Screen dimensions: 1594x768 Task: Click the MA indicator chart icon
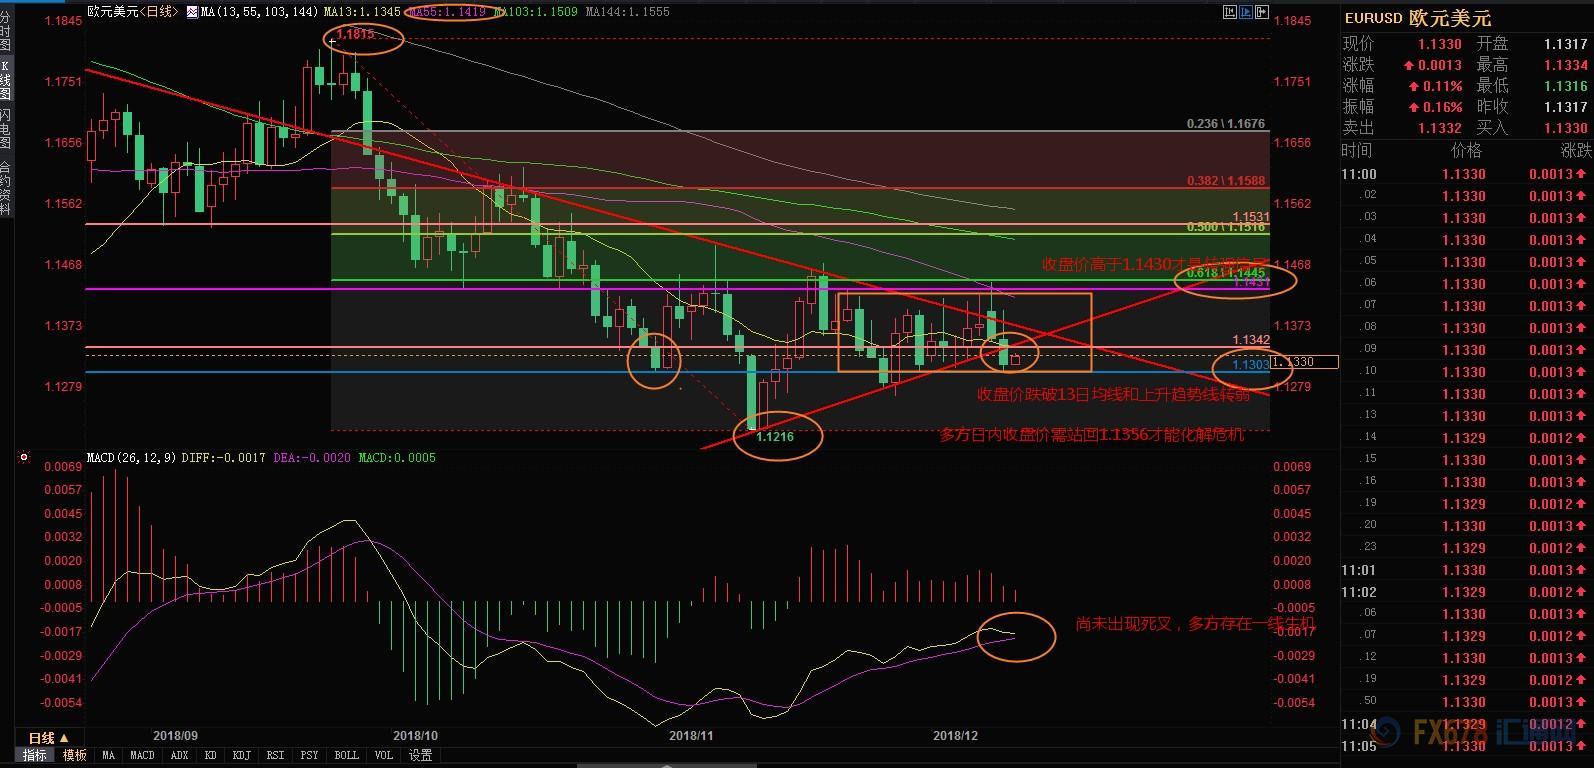(x=192, y=12)
